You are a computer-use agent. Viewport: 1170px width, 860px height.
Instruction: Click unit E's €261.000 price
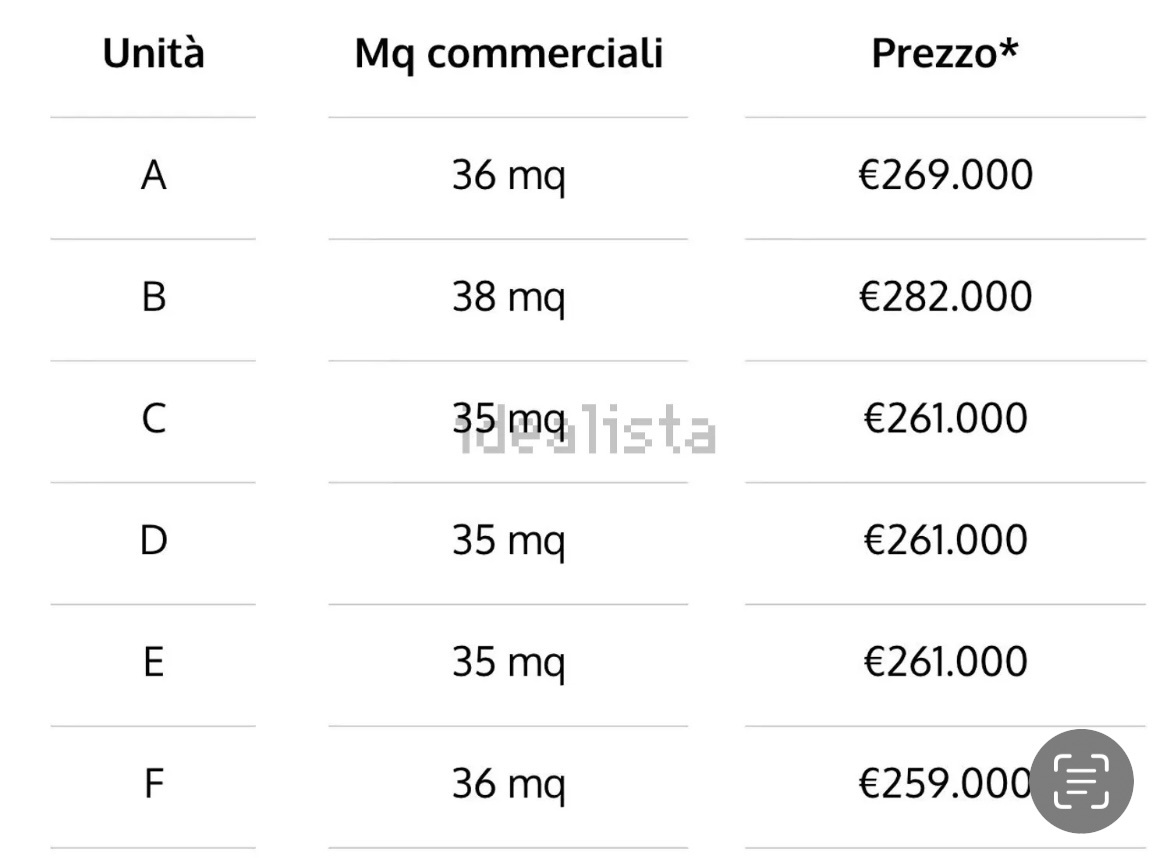pyautogui.click(x=945, y=662)
